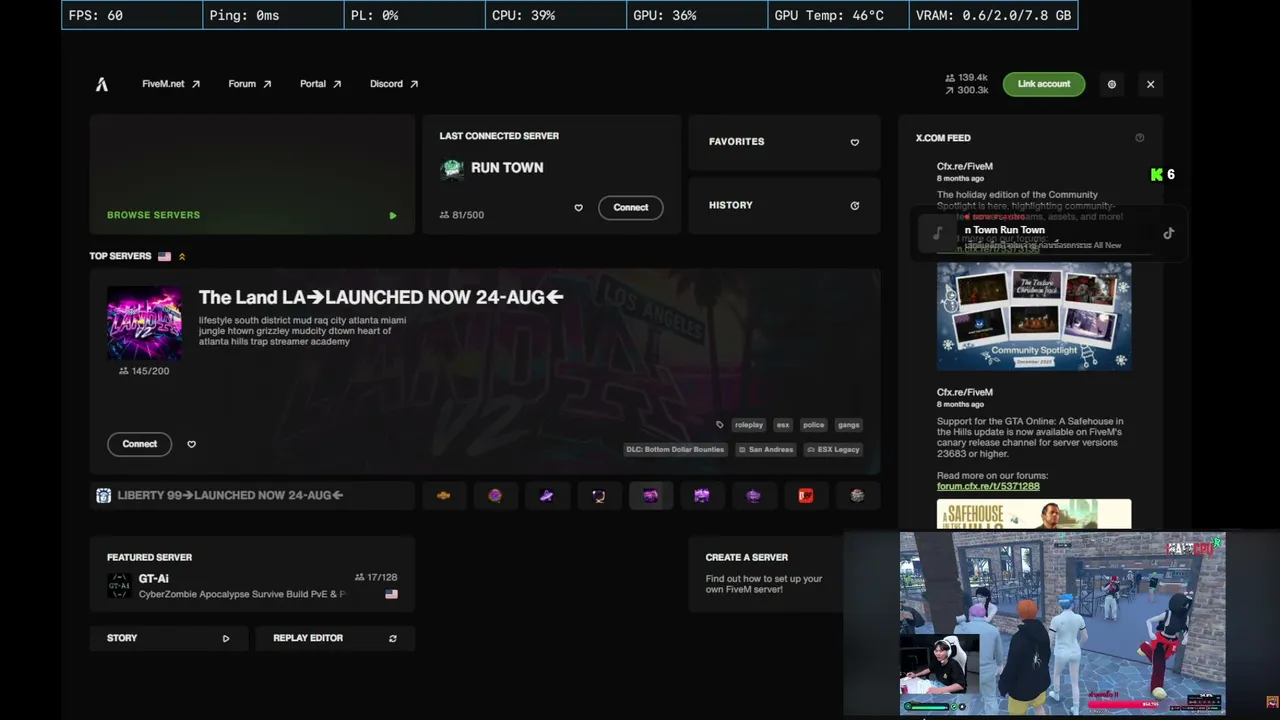Select the LIBERTY 99 server row
The width and height of the screenshot is (1280, 720).
[x=252, y=495]
